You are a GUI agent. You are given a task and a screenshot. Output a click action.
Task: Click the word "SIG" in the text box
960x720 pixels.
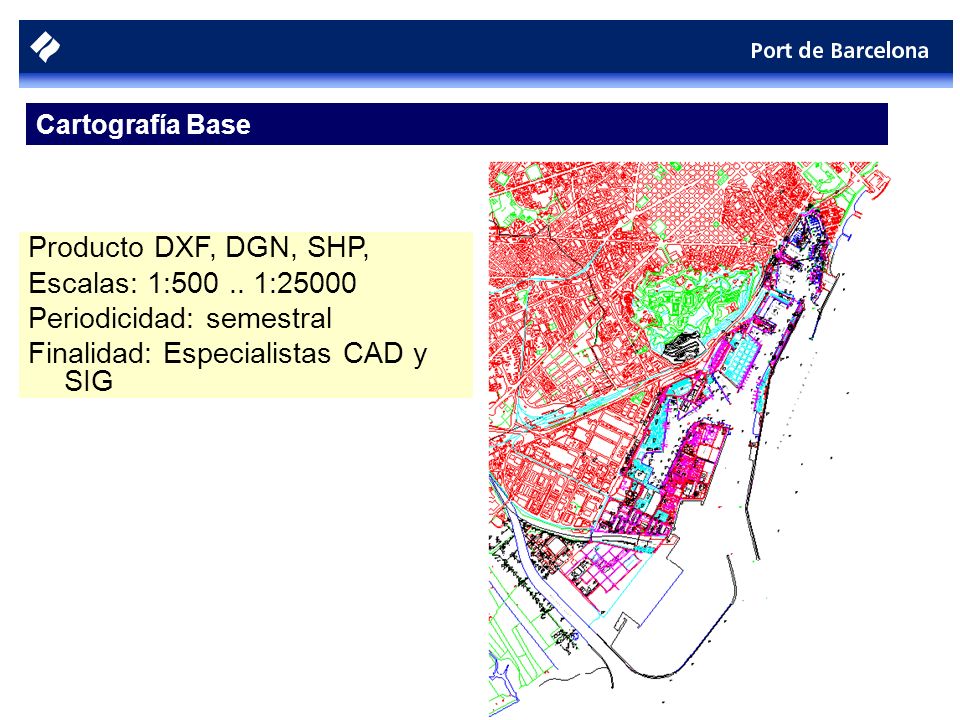pos(89,381)
